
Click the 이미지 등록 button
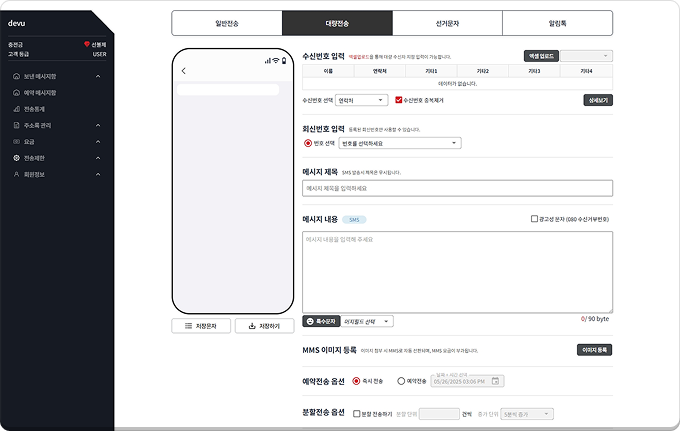pyautogui.click(x=595, y=350)
